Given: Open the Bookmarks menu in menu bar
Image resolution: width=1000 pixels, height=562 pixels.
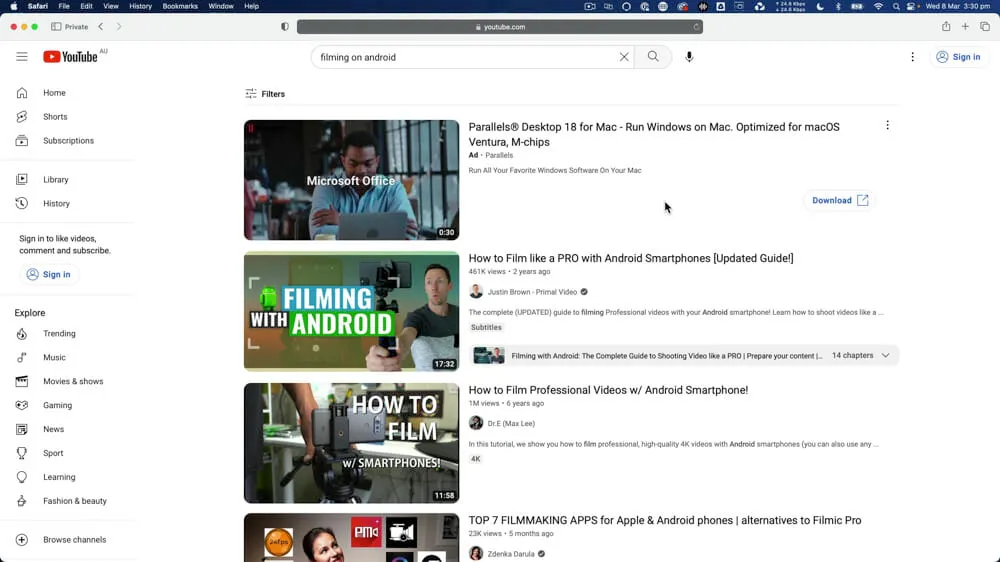Looking at the screenshot, I should (x=180, y=6).
